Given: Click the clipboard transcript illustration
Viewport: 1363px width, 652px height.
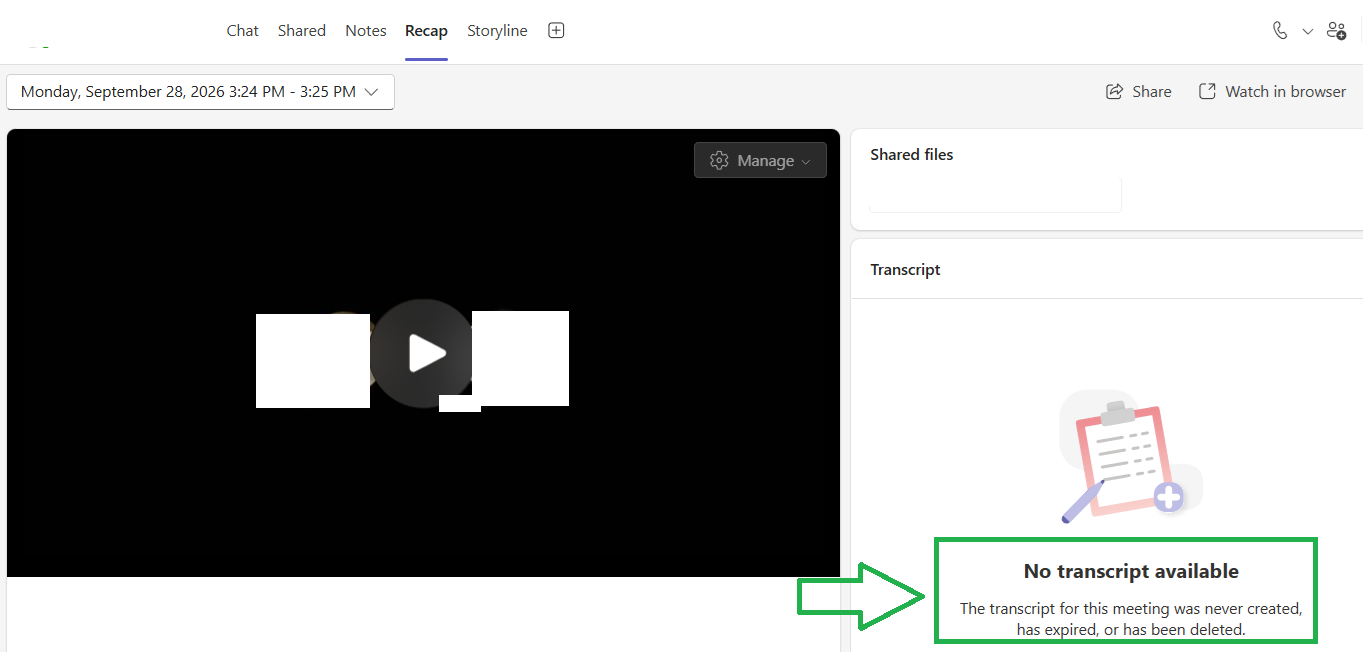Looking at the screenshot, I should (x=1130, y=457).
